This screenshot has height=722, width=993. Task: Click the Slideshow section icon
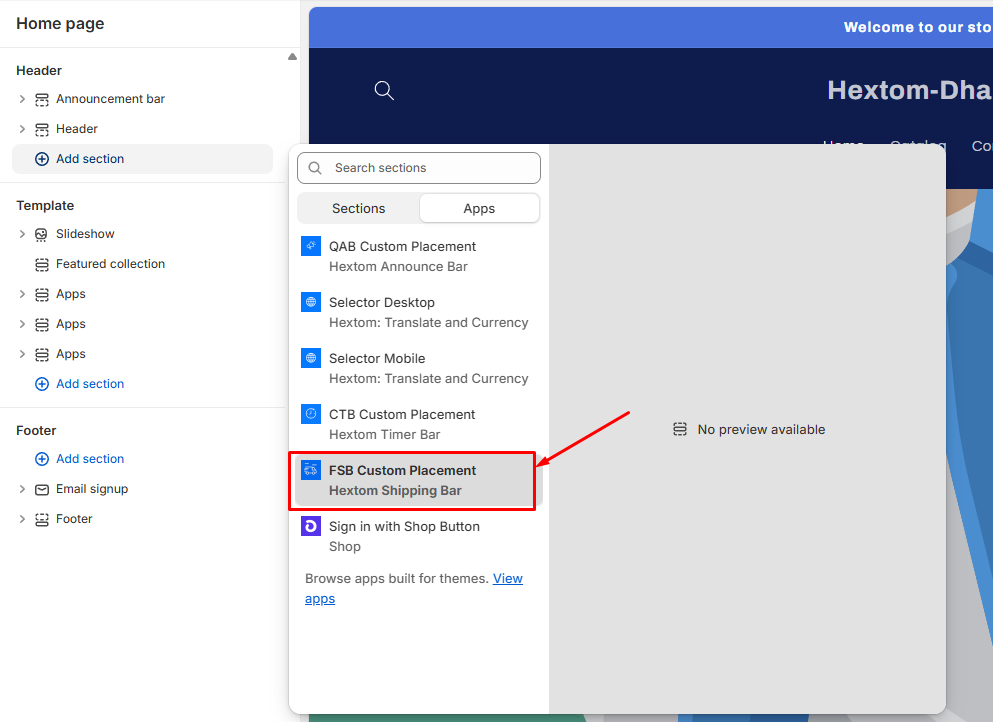coord(41,234)
